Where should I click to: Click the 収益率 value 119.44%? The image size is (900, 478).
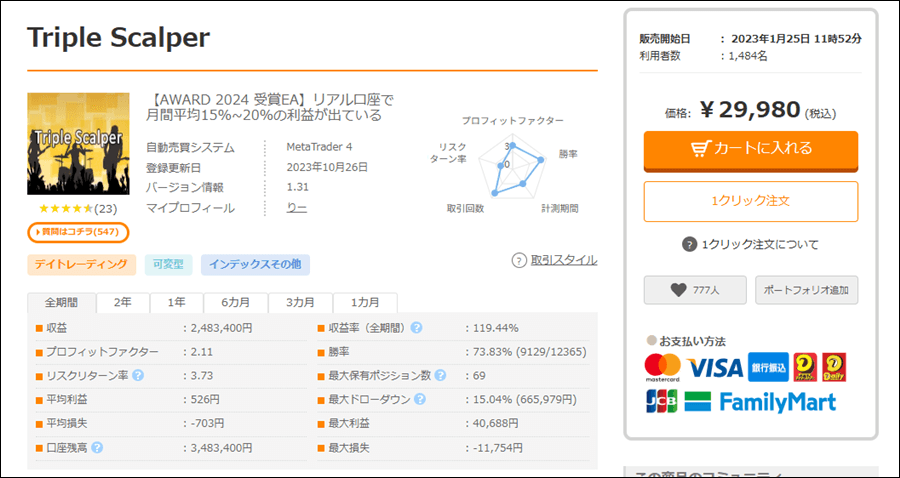point(495,328)
